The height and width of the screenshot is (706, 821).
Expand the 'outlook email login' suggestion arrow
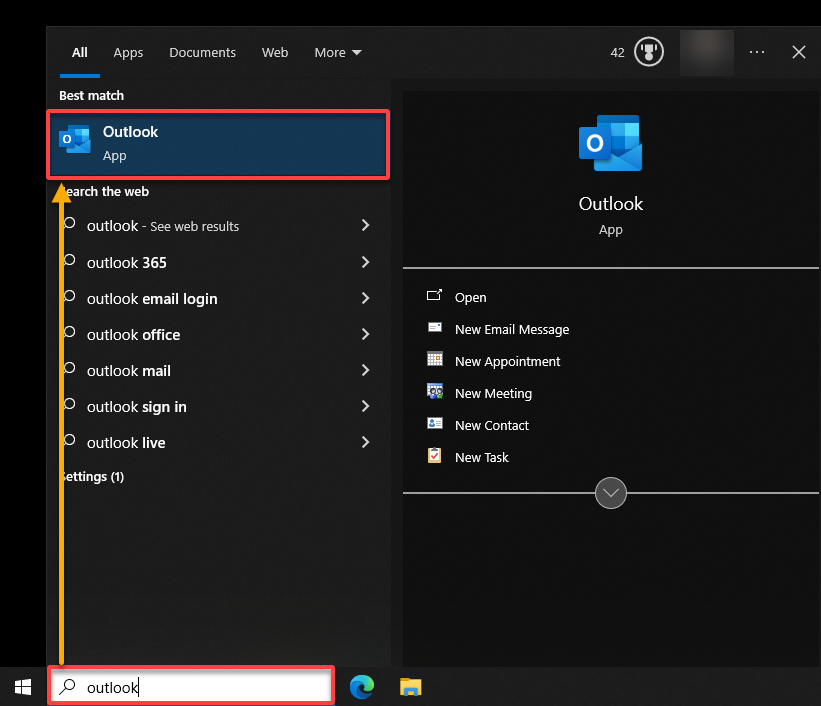coord(365,298)
